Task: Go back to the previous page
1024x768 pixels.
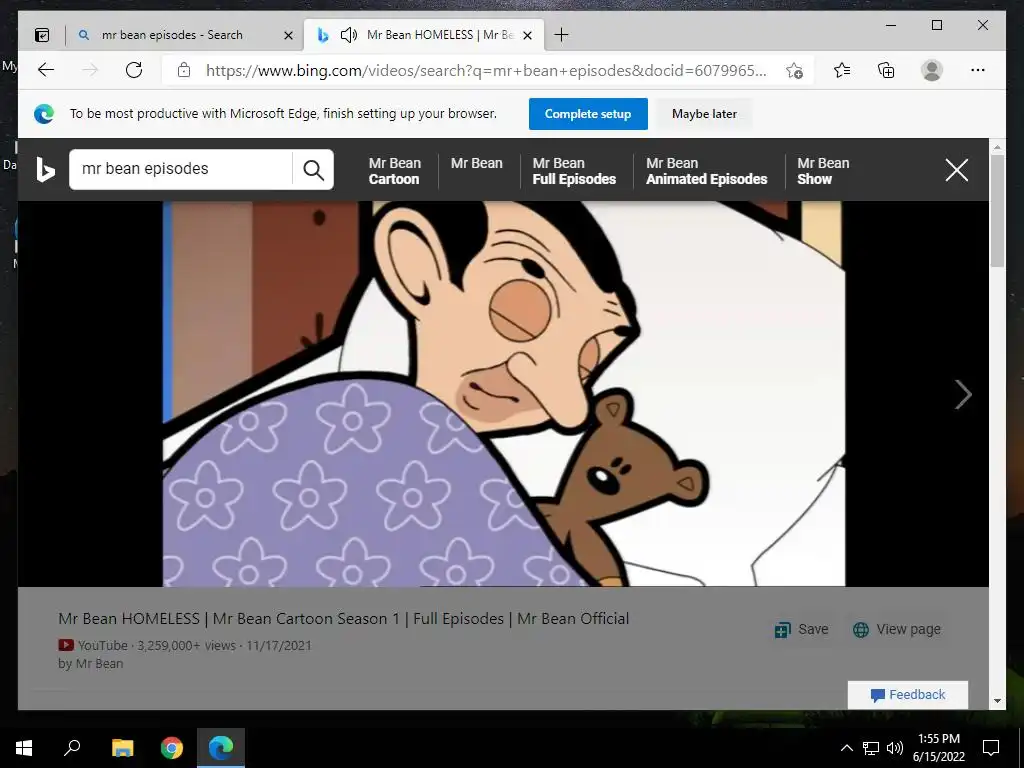Action: [46, 70]
